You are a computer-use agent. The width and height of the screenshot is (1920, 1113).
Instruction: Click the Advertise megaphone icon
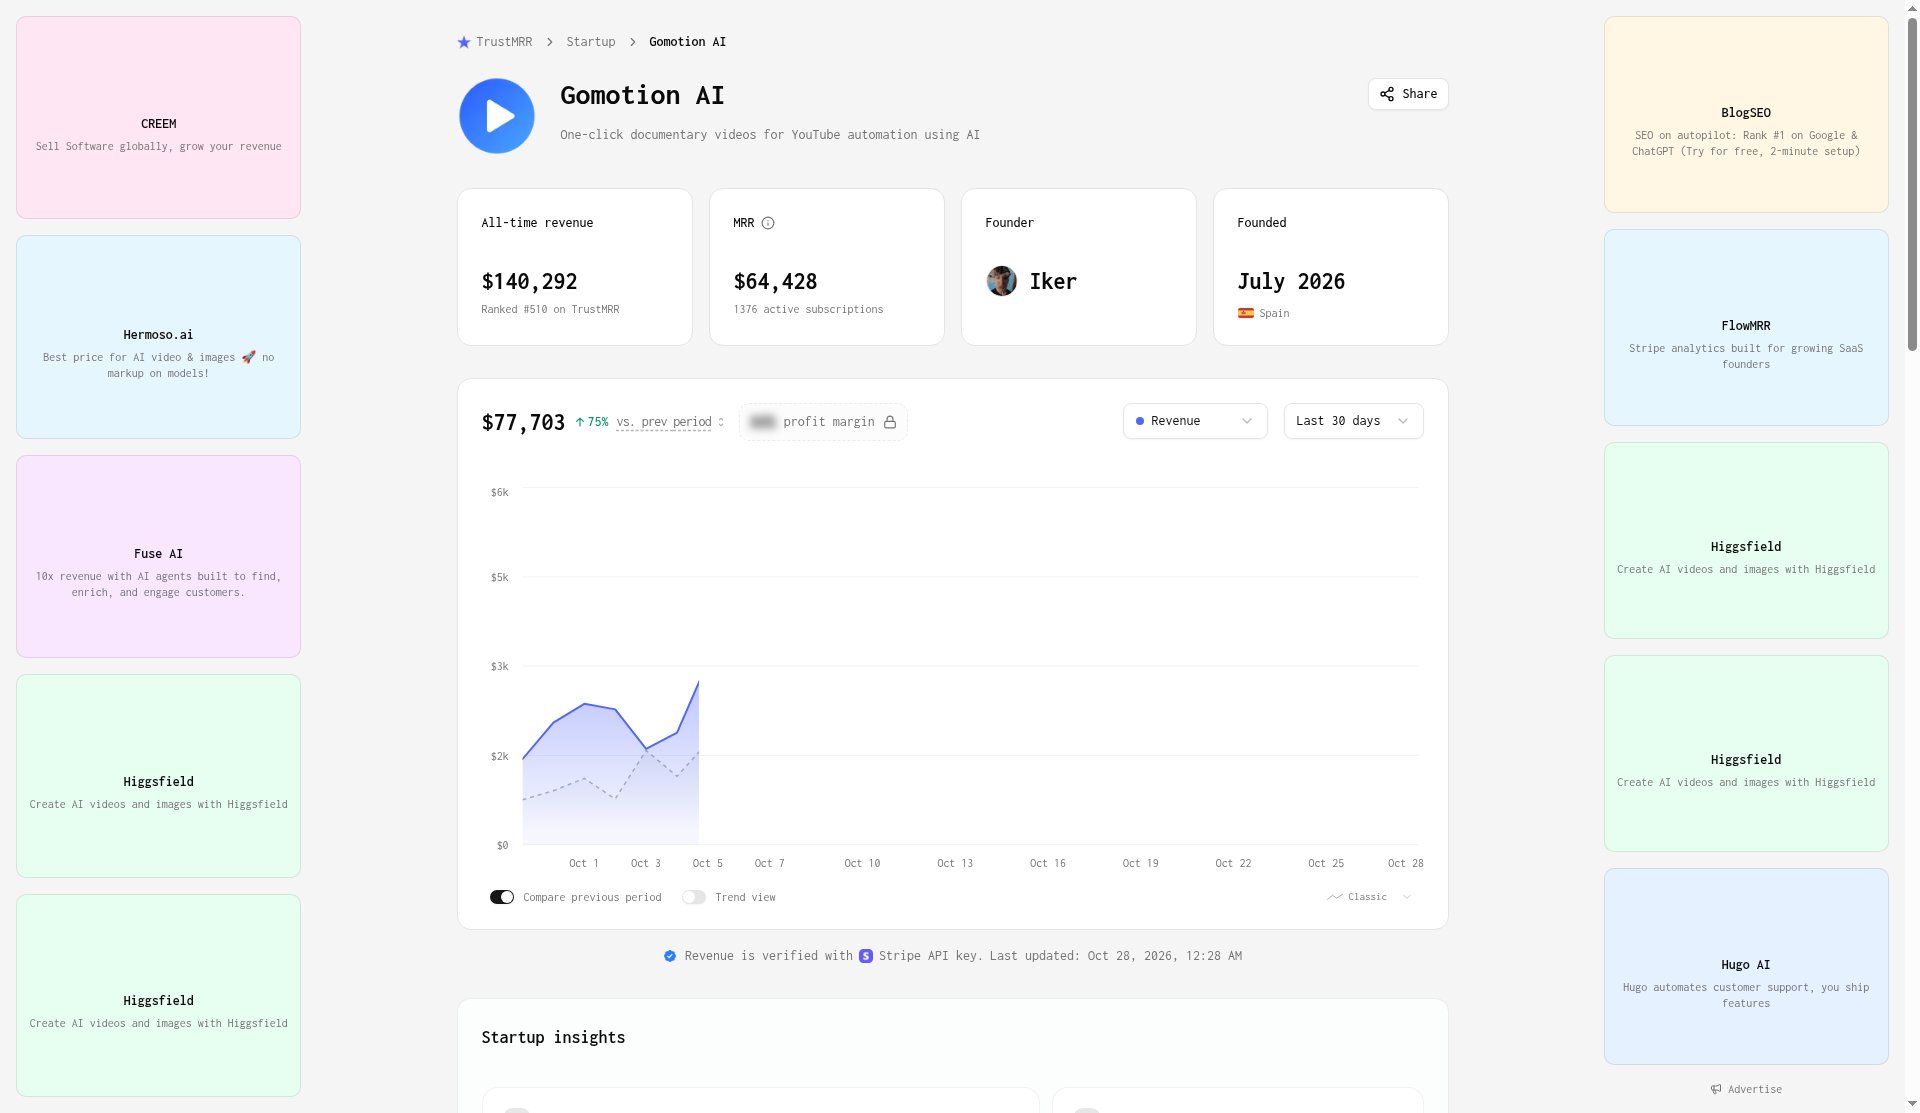[1716, 1089]
